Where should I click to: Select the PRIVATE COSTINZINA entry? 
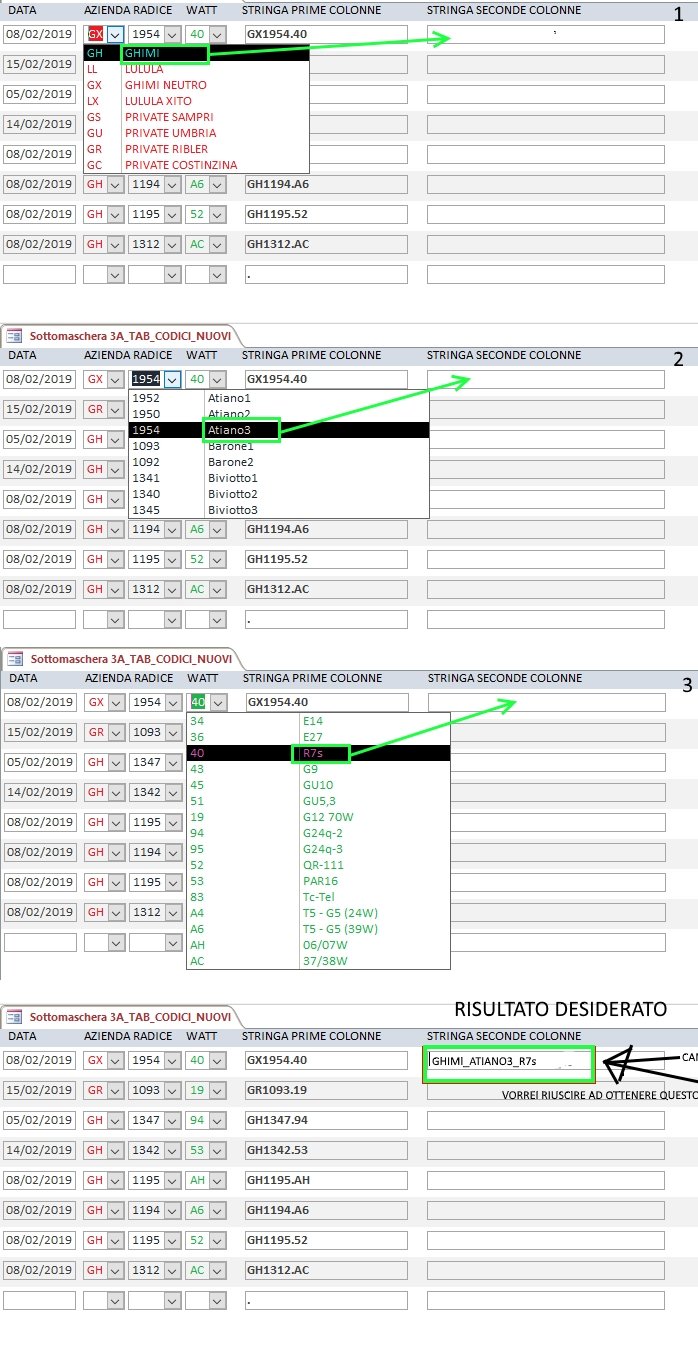(180, 165)
